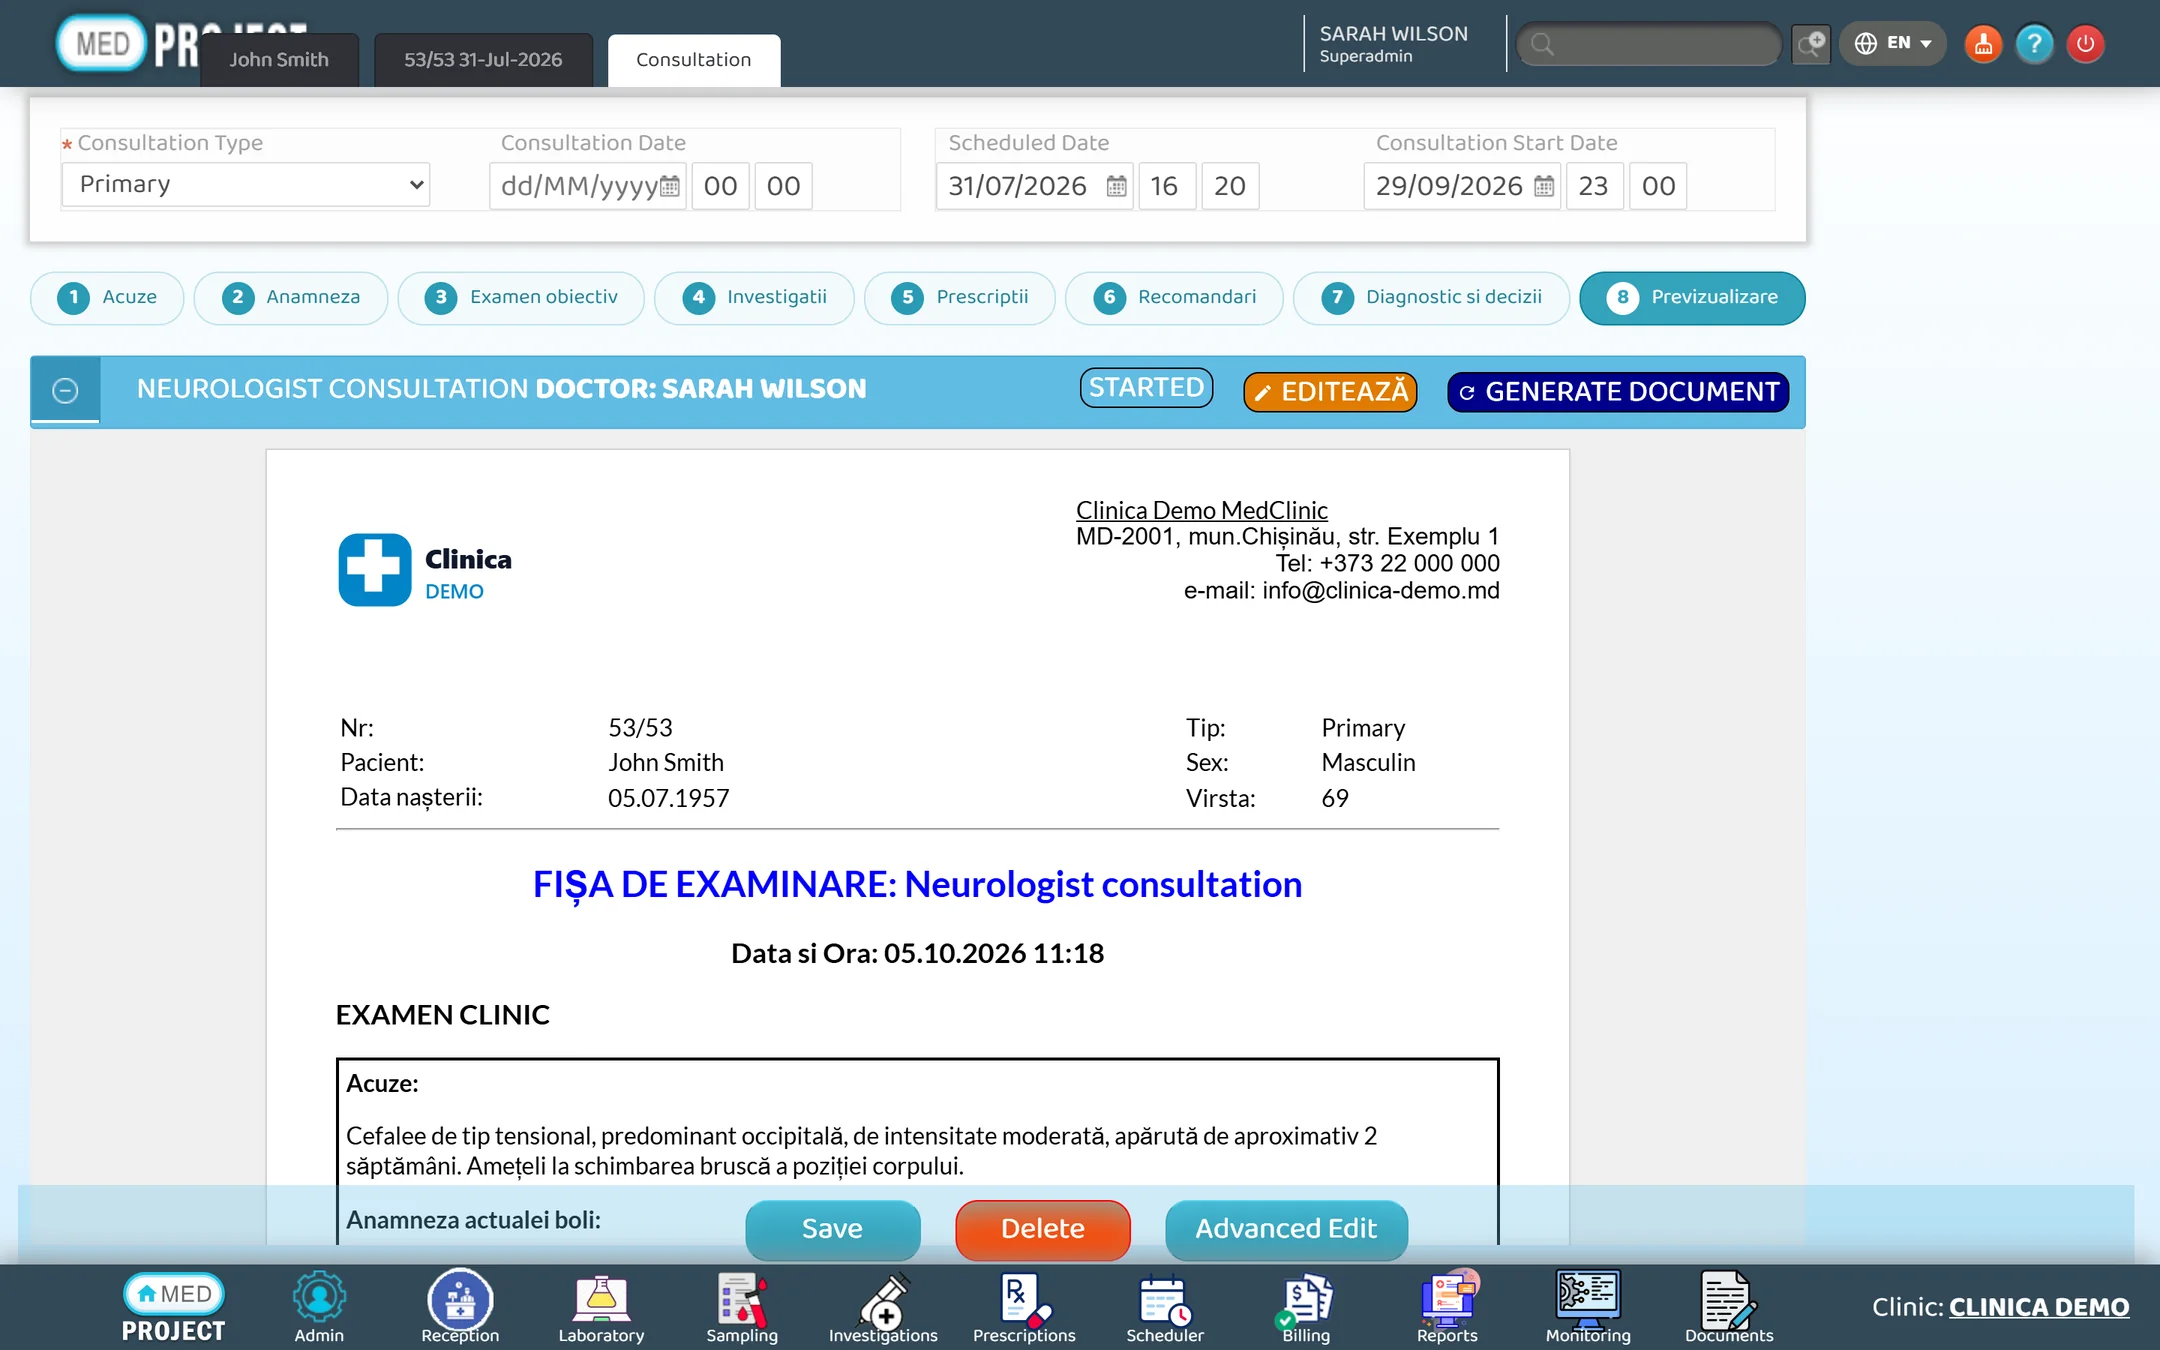Click the Save button
The width and height of the screenshot is (2160, 1350).
click(833, 1229)
